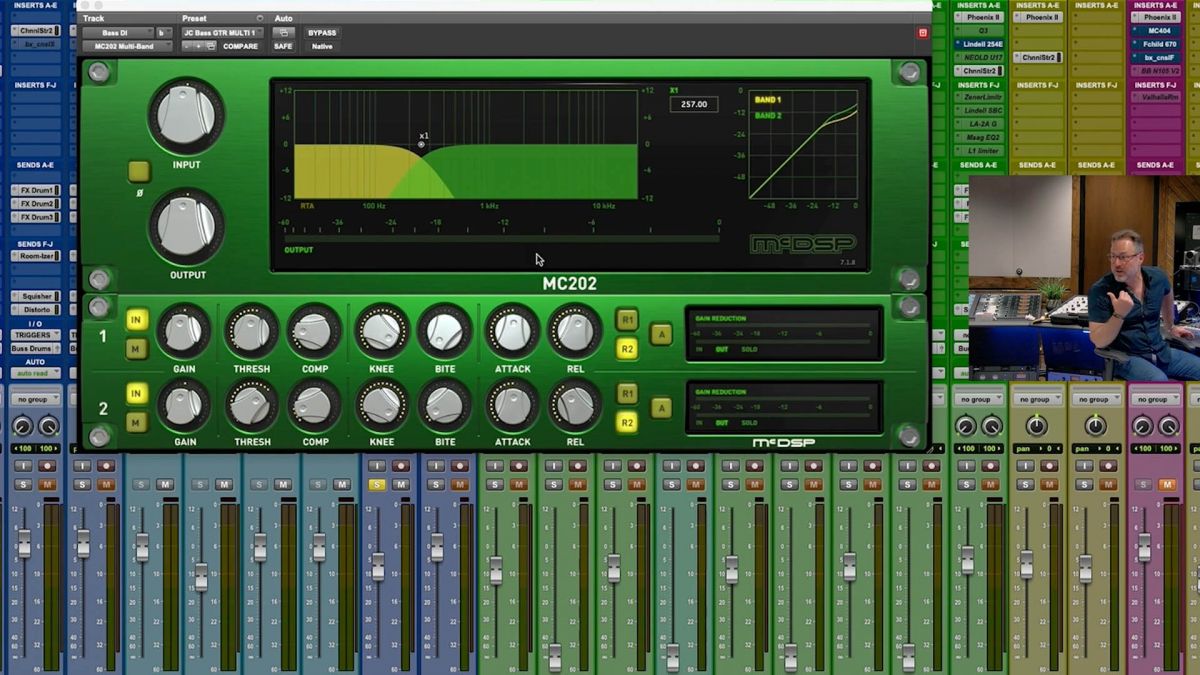This screenshot has width=1200, height=675.
Task: Select BAND 1 in the curve legend
Action: coord(768,100)
